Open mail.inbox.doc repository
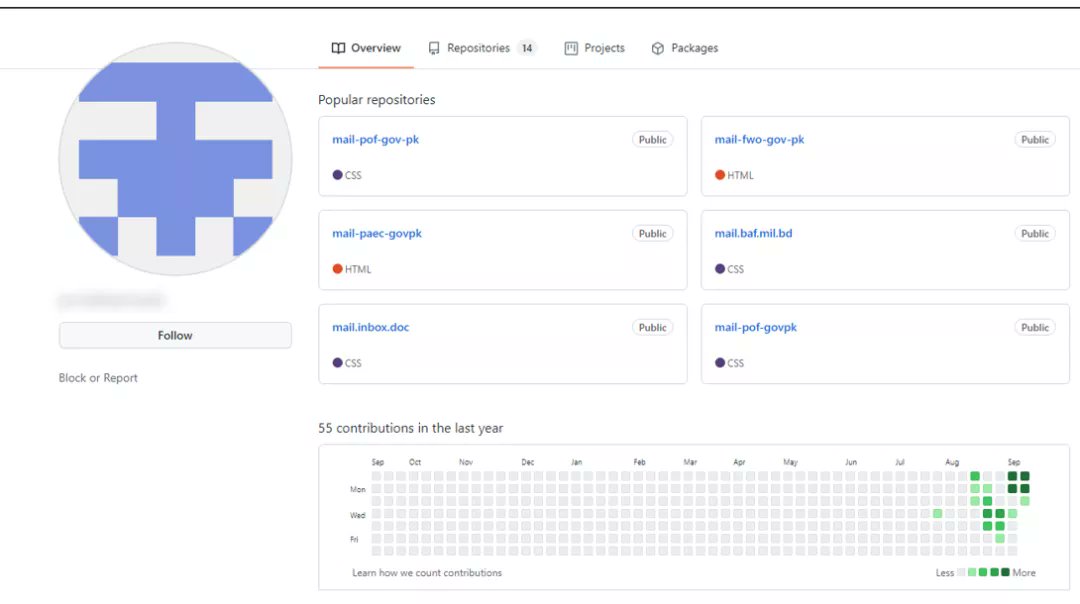 pos(371,327)
